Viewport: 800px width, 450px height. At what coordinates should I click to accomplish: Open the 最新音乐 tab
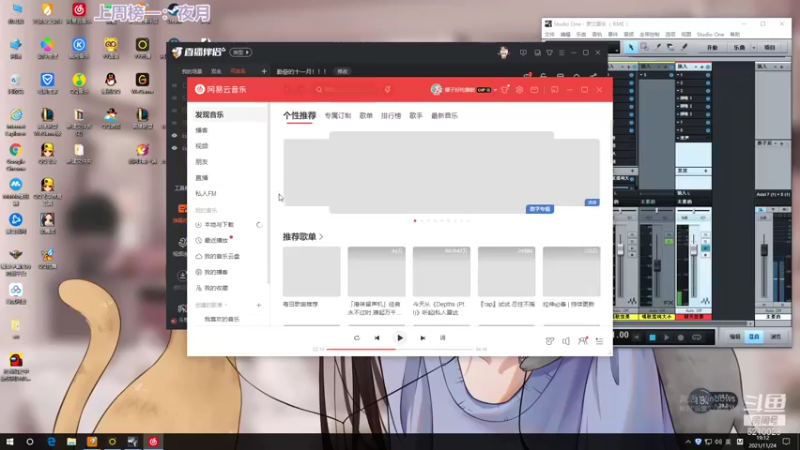click(444, 116)
